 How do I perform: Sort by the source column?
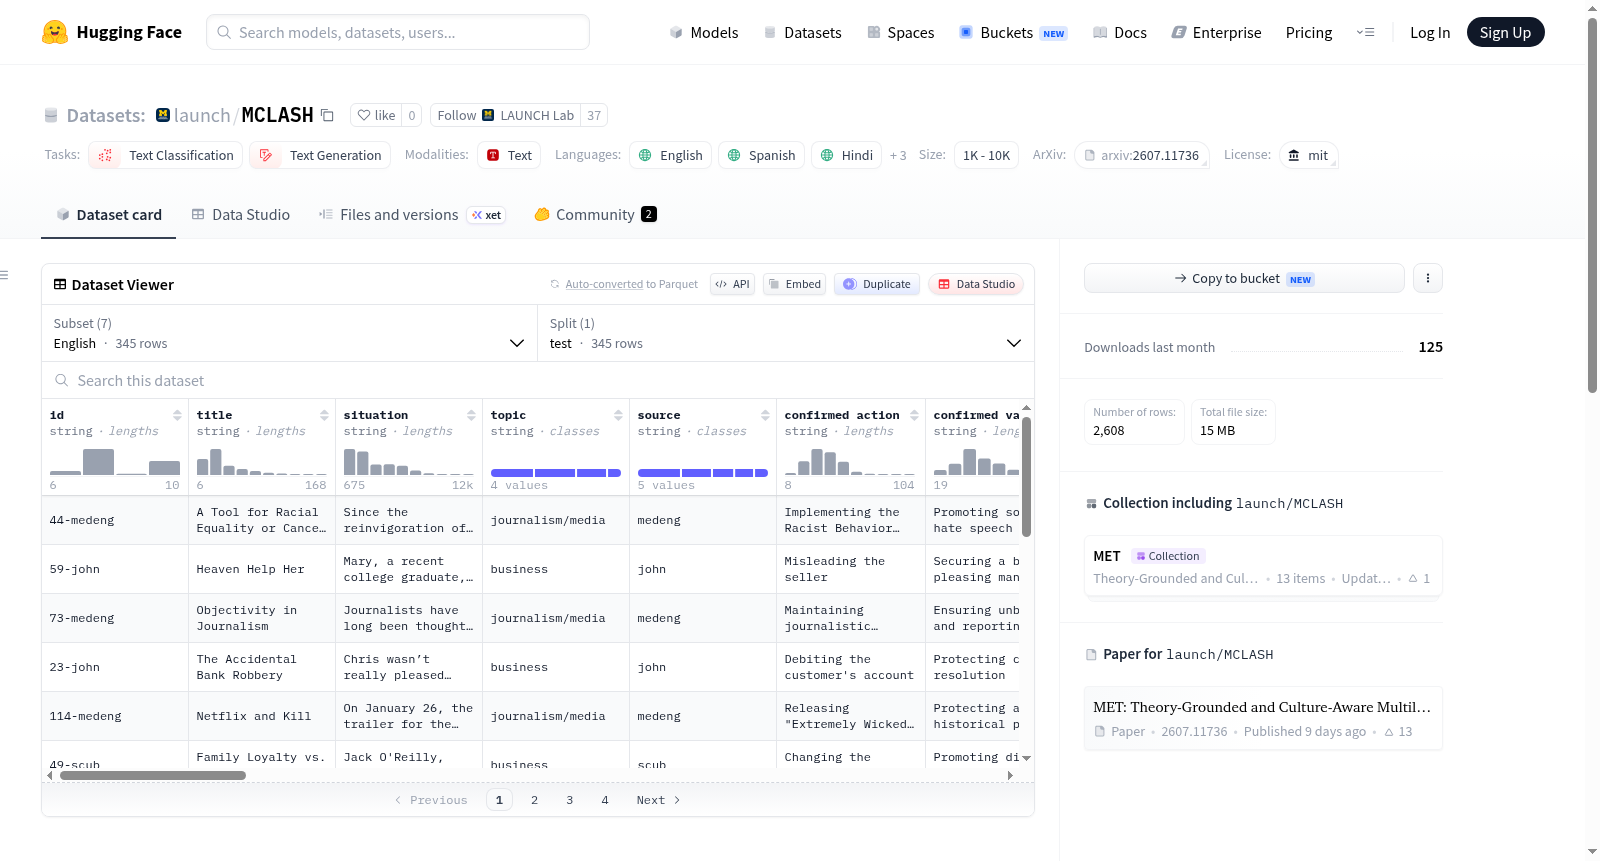[x=765, y=415]
